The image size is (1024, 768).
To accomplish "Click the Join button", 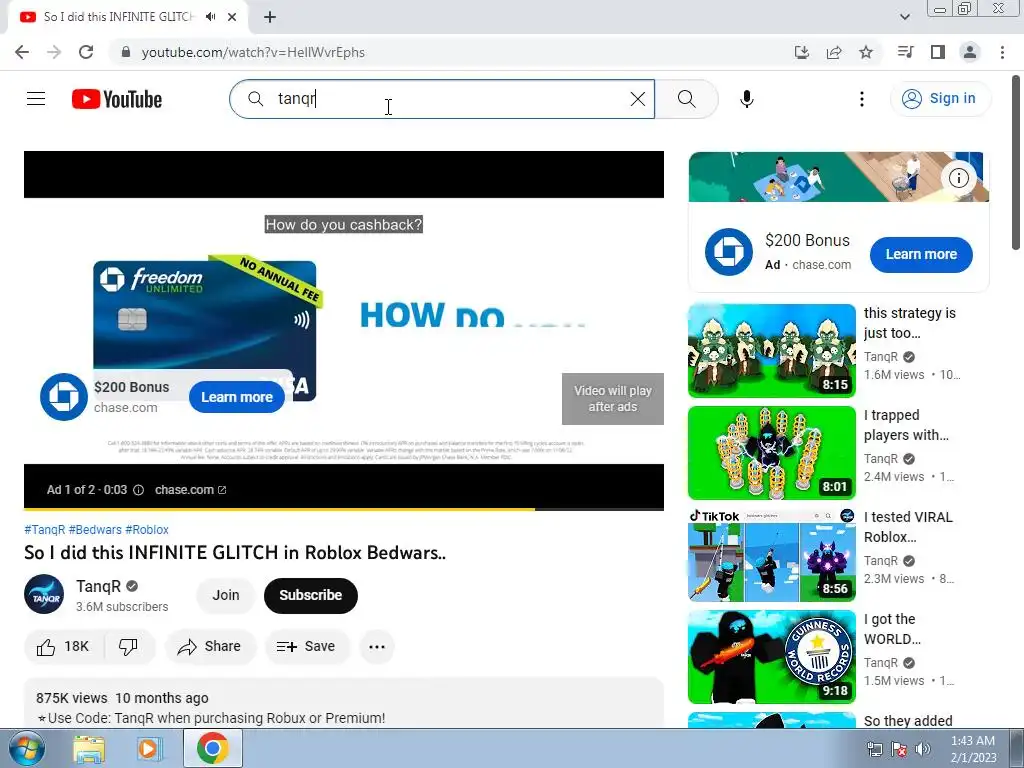I will tap(226, 595).
